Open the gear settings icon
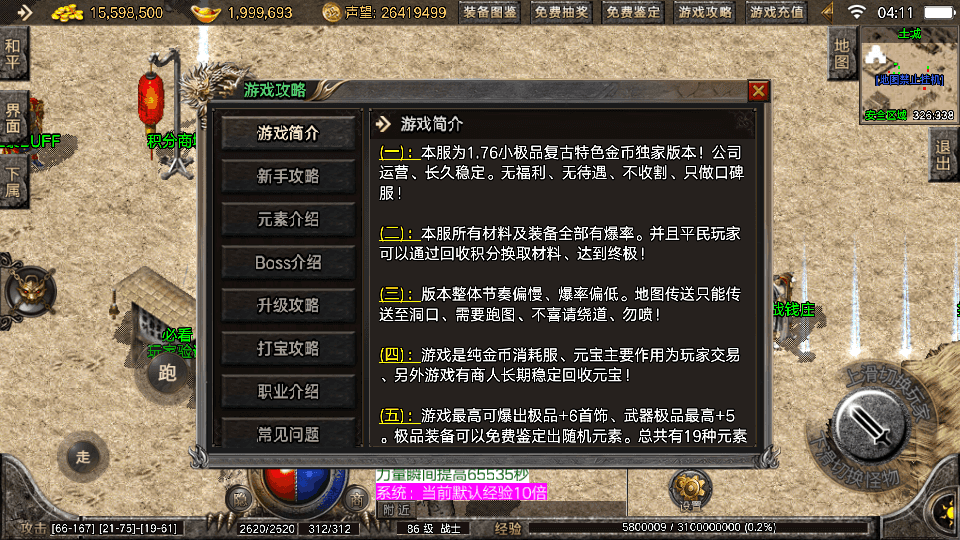The image size is (960, 540). 690,490
